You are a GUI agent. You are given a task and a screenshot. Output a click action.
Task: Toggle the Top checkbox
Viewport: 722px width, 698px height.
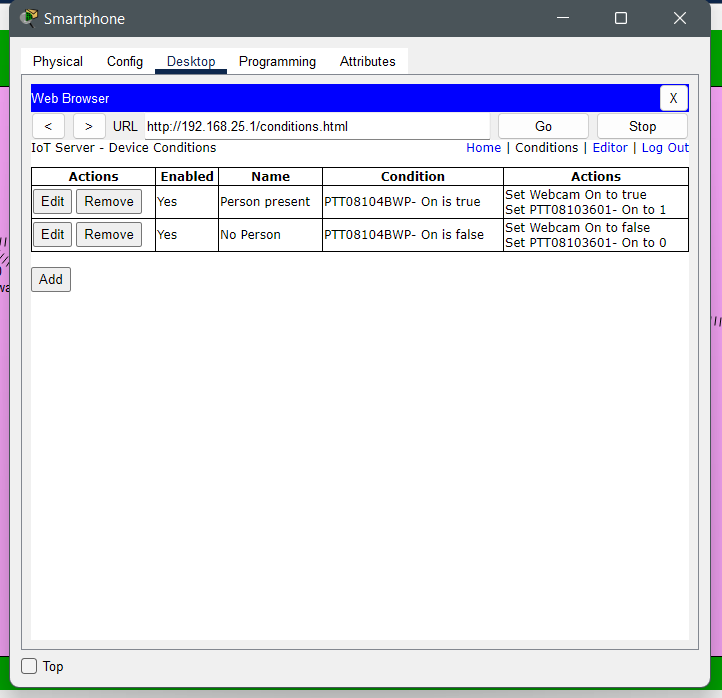29,666
